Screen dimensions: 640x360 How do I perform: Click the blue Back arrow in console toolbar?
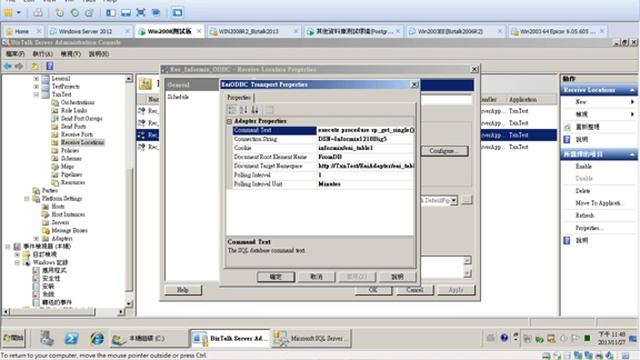(x=8, y=66)
